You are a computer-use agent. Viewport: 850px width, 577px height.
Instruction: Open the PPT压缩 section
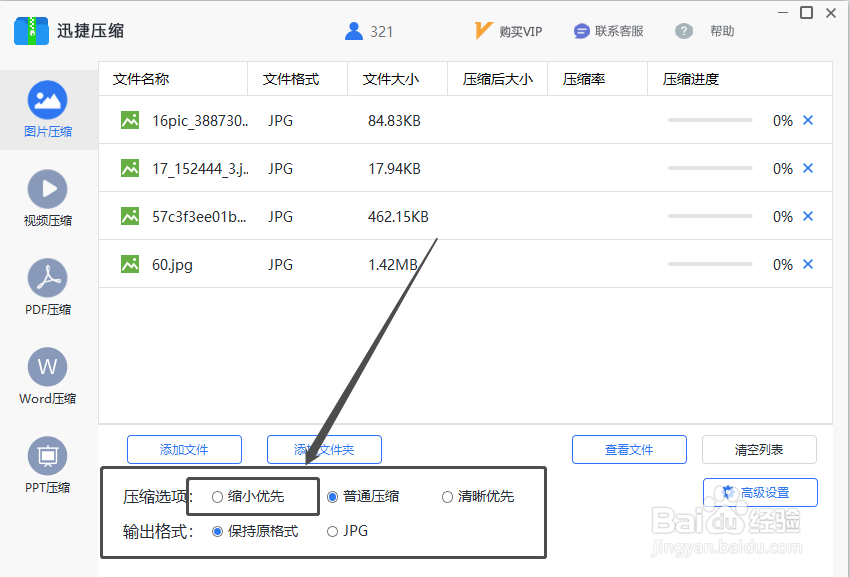(x=48, y=465)
